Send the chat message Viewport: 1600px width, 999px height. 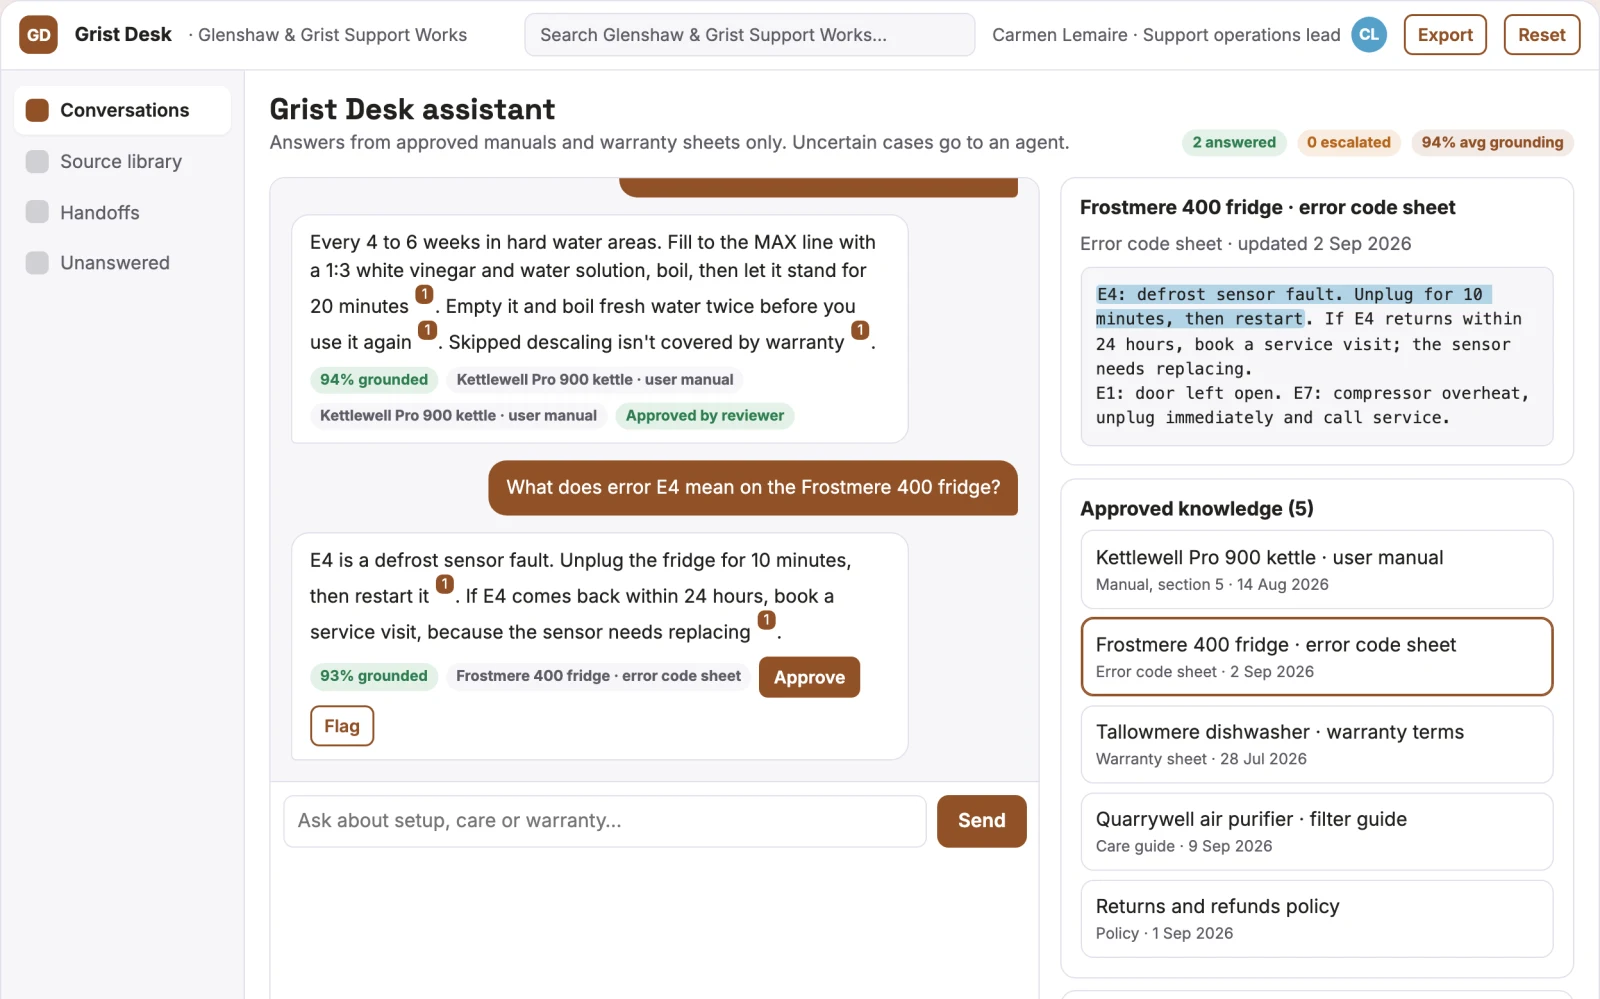click(981, 821)
